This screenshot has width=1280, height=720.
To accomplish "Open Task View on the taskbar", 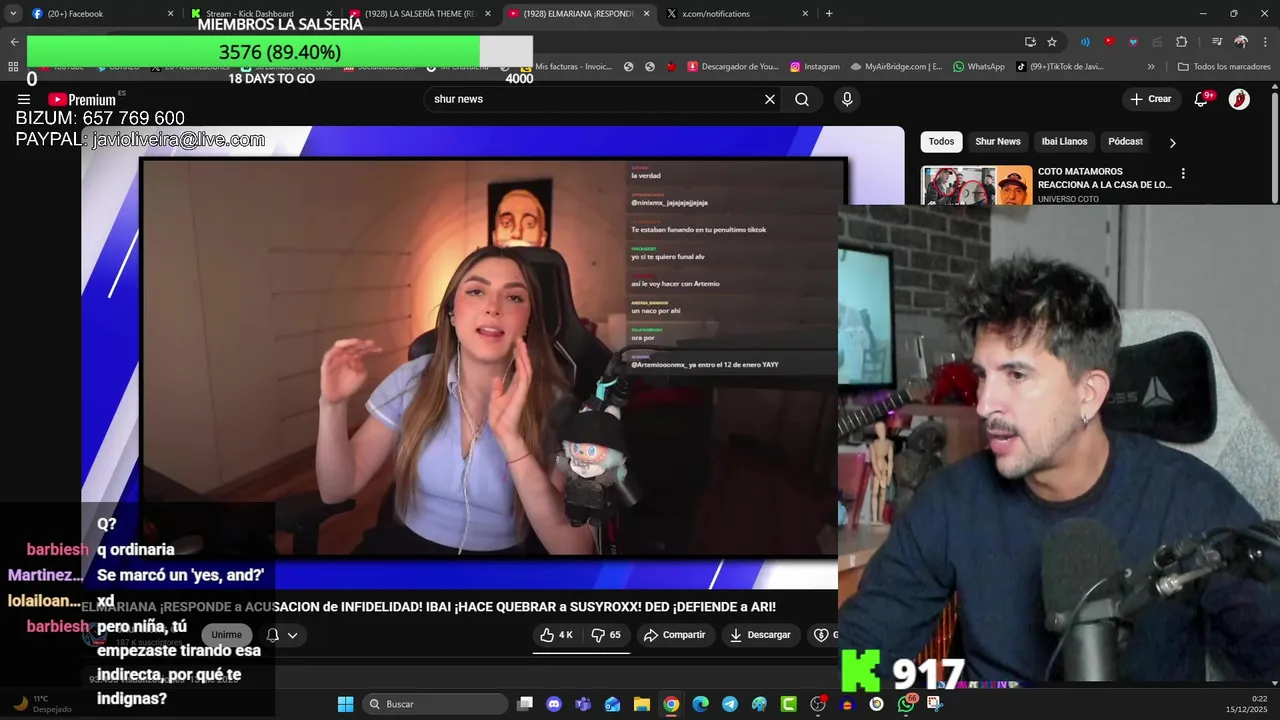I will [525, 704].
